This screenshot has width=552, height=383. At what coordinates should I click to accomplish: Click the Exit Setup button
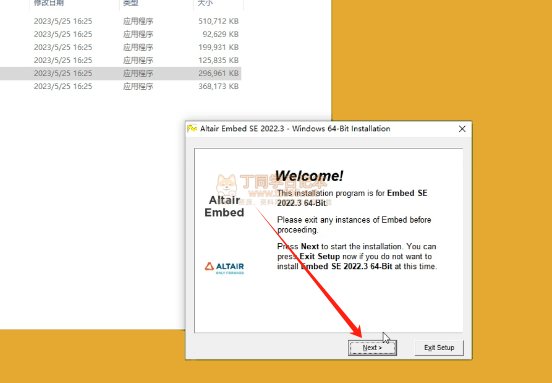[x=439, y=347]
